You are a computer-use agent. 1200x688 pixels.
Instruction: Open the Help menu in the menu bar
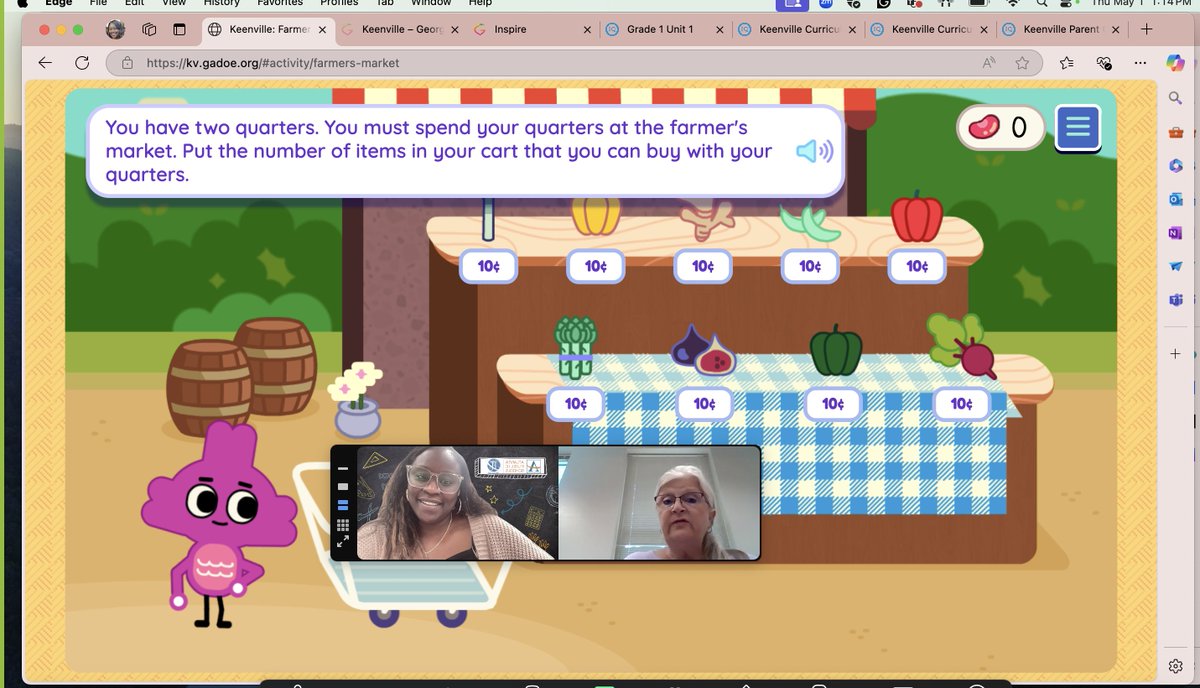(480, 3)
